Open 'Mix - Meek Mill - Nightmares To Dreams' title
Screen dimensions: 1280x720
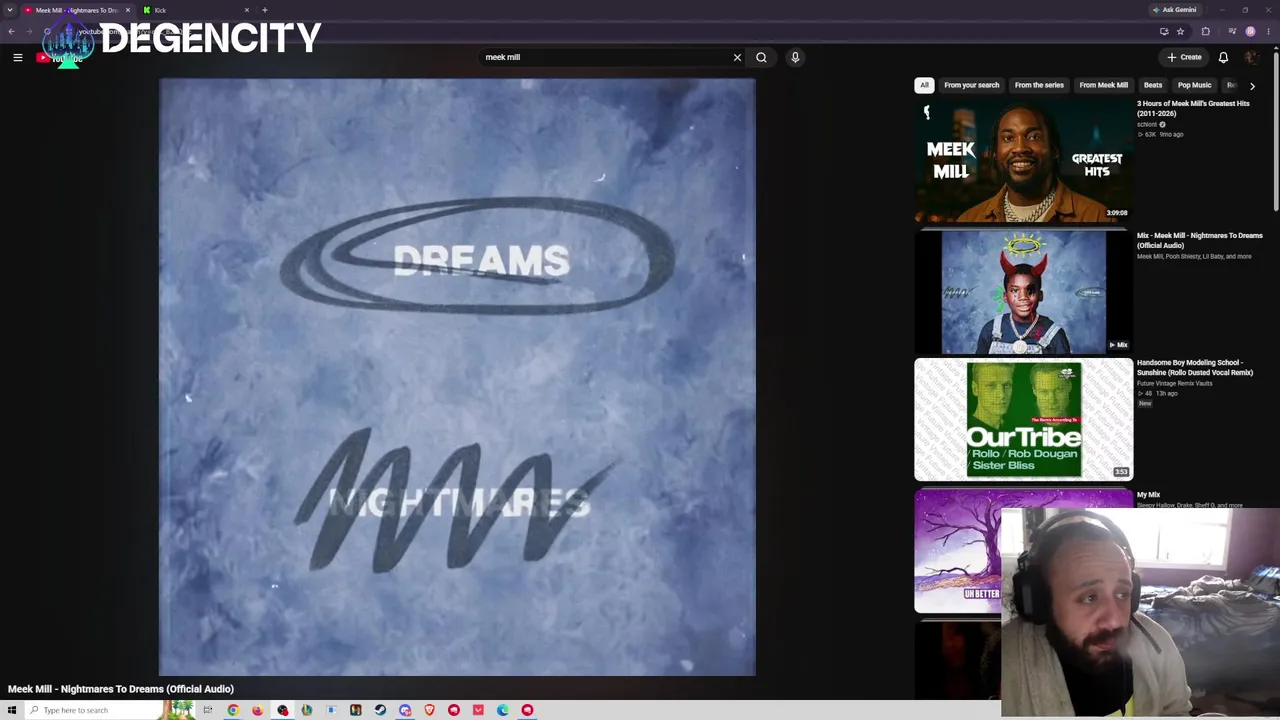(1199, 240)
